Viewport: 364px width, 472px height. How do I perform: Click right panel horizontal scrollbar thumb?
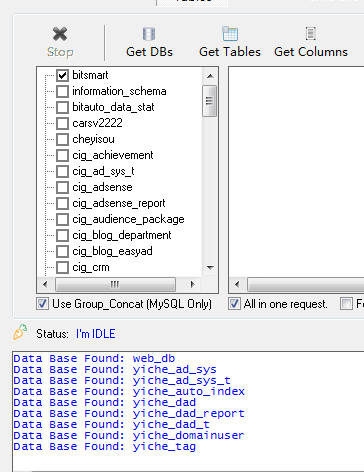coord(306,284)
